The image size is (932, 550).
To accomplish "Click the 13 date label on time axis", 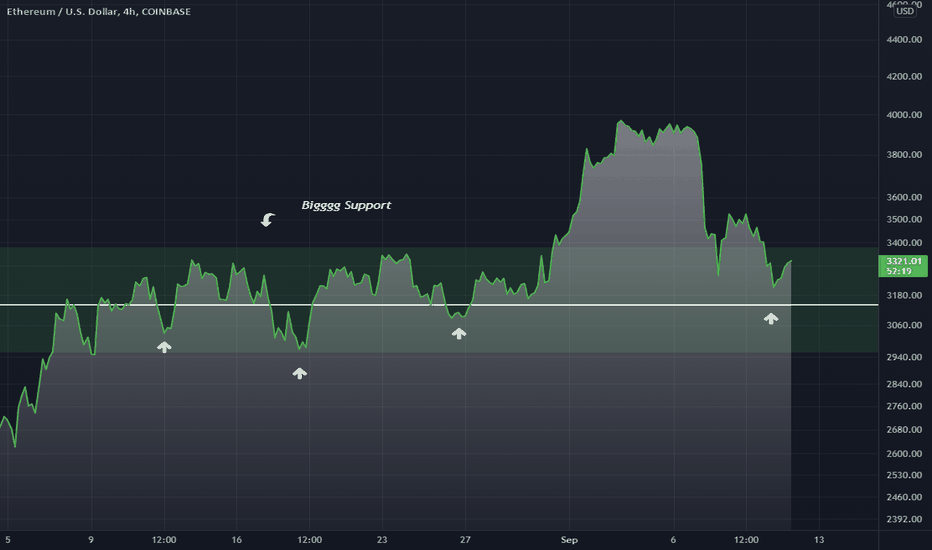I will (x=819, y=540).
